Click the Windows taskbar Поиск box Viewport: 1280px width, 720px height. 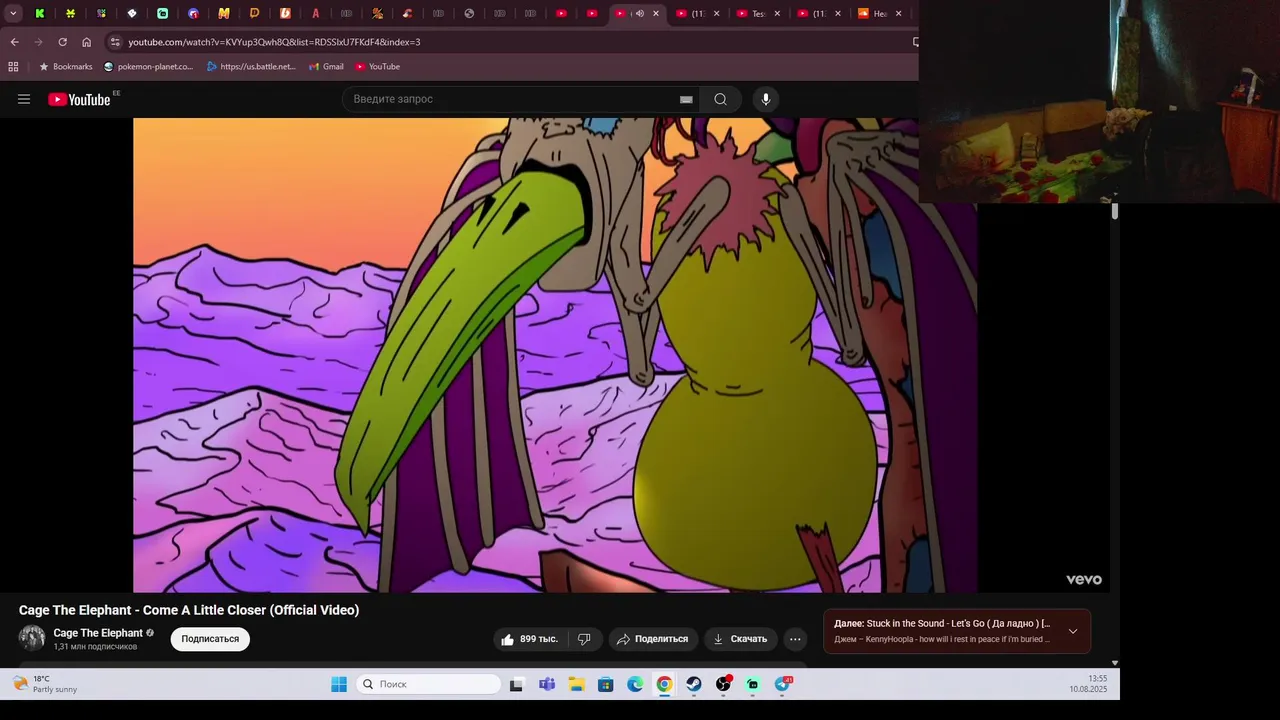(x=428, y=684)
